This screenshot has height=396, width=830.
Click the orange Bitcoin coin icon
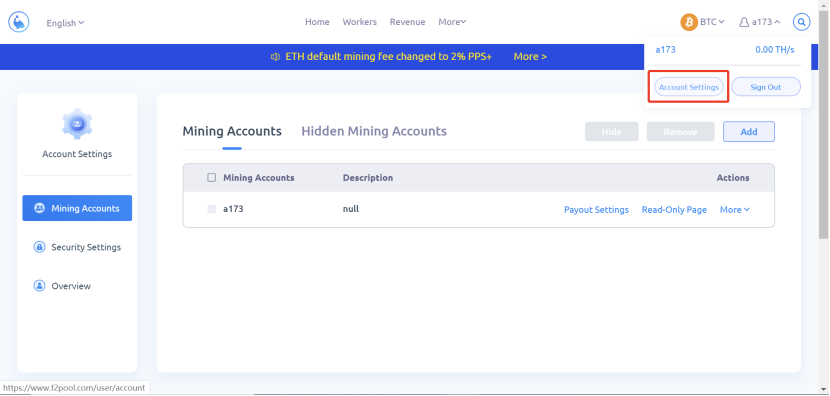tap(689, 22)
